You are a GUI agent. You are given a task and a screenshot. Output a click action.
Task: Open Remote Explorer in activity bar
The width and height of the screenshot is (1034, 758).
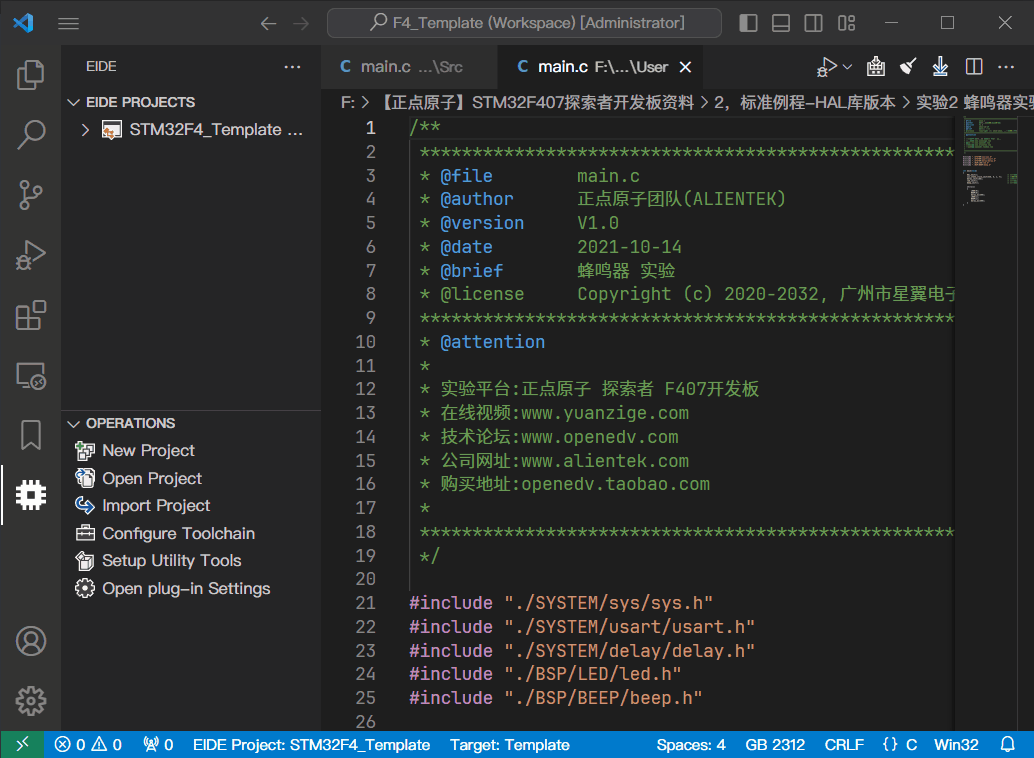(x=31, y=376)
